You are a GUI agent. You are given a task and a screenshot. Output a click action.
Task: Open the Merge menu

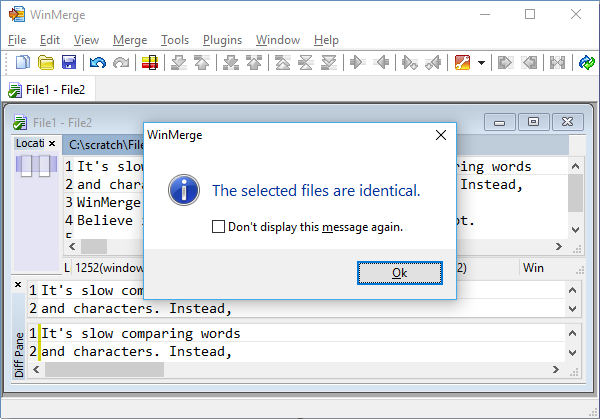[130, 40]
